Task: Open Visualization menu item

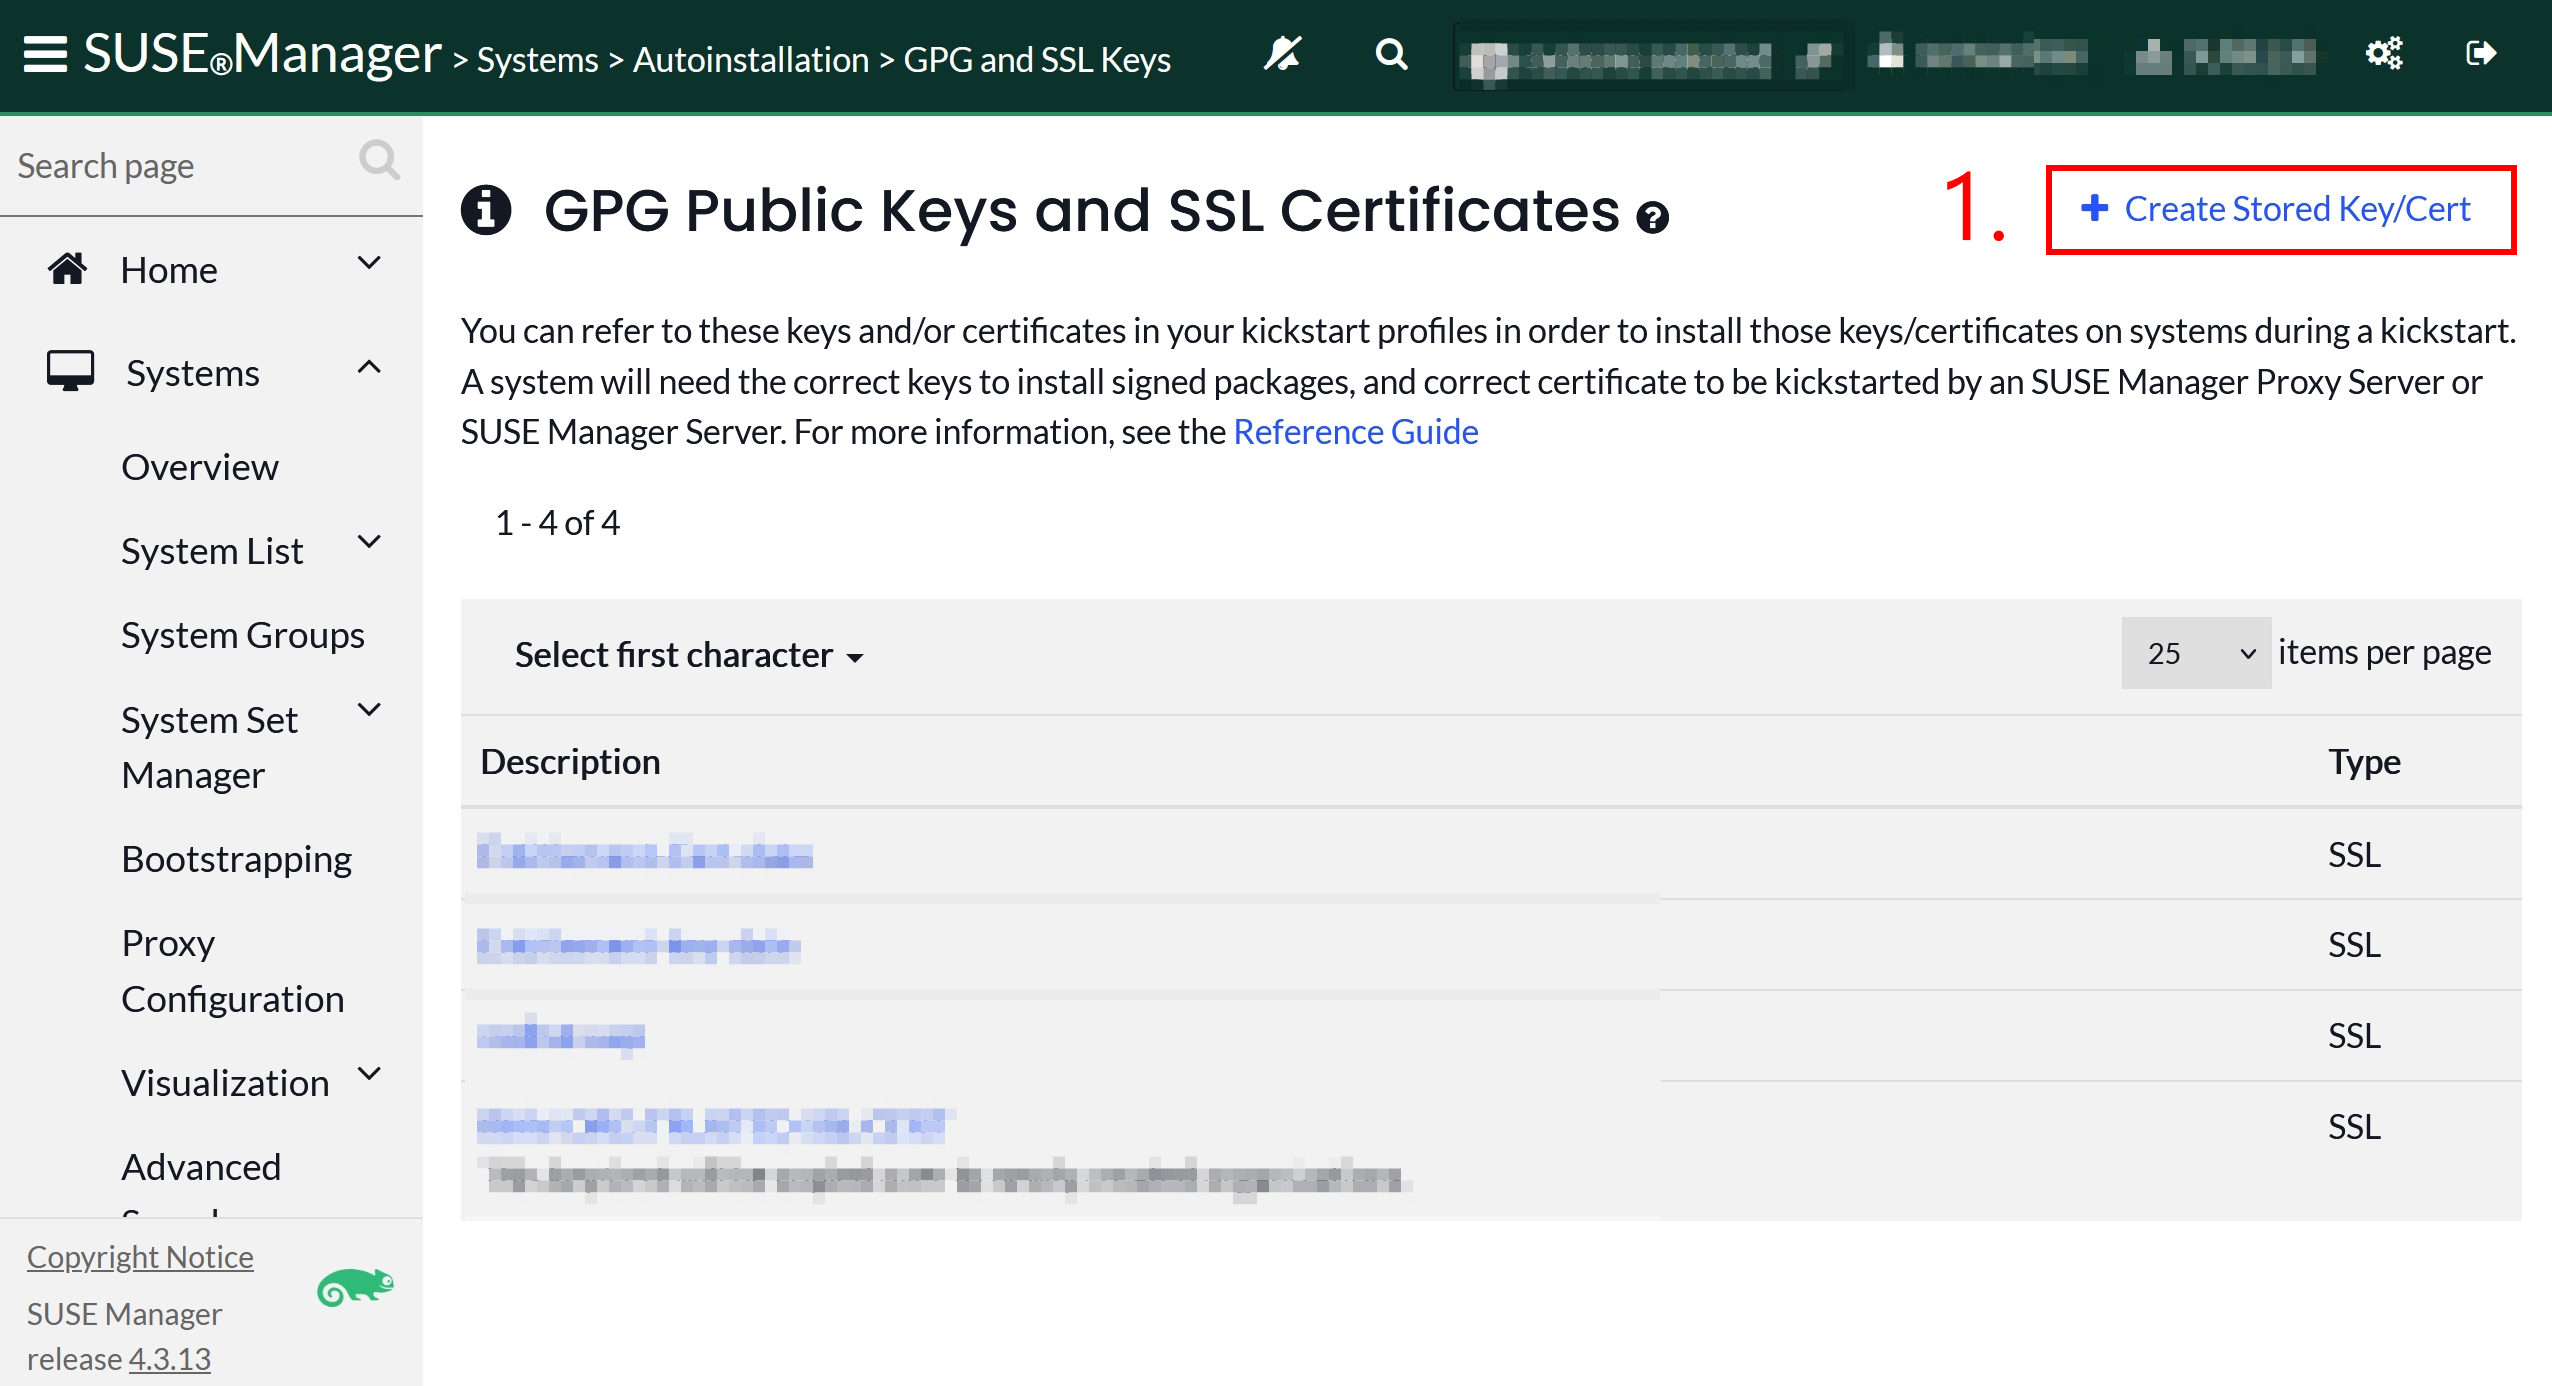Action: [x=225, y=1083]
